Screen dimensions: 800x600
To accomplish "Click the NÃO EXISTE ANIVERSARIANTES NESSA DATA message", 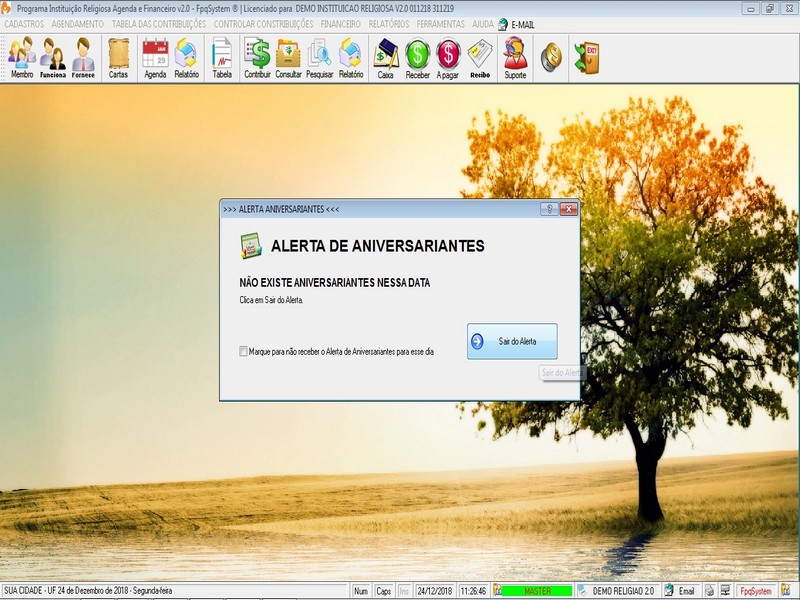I will tap(335, 283).
